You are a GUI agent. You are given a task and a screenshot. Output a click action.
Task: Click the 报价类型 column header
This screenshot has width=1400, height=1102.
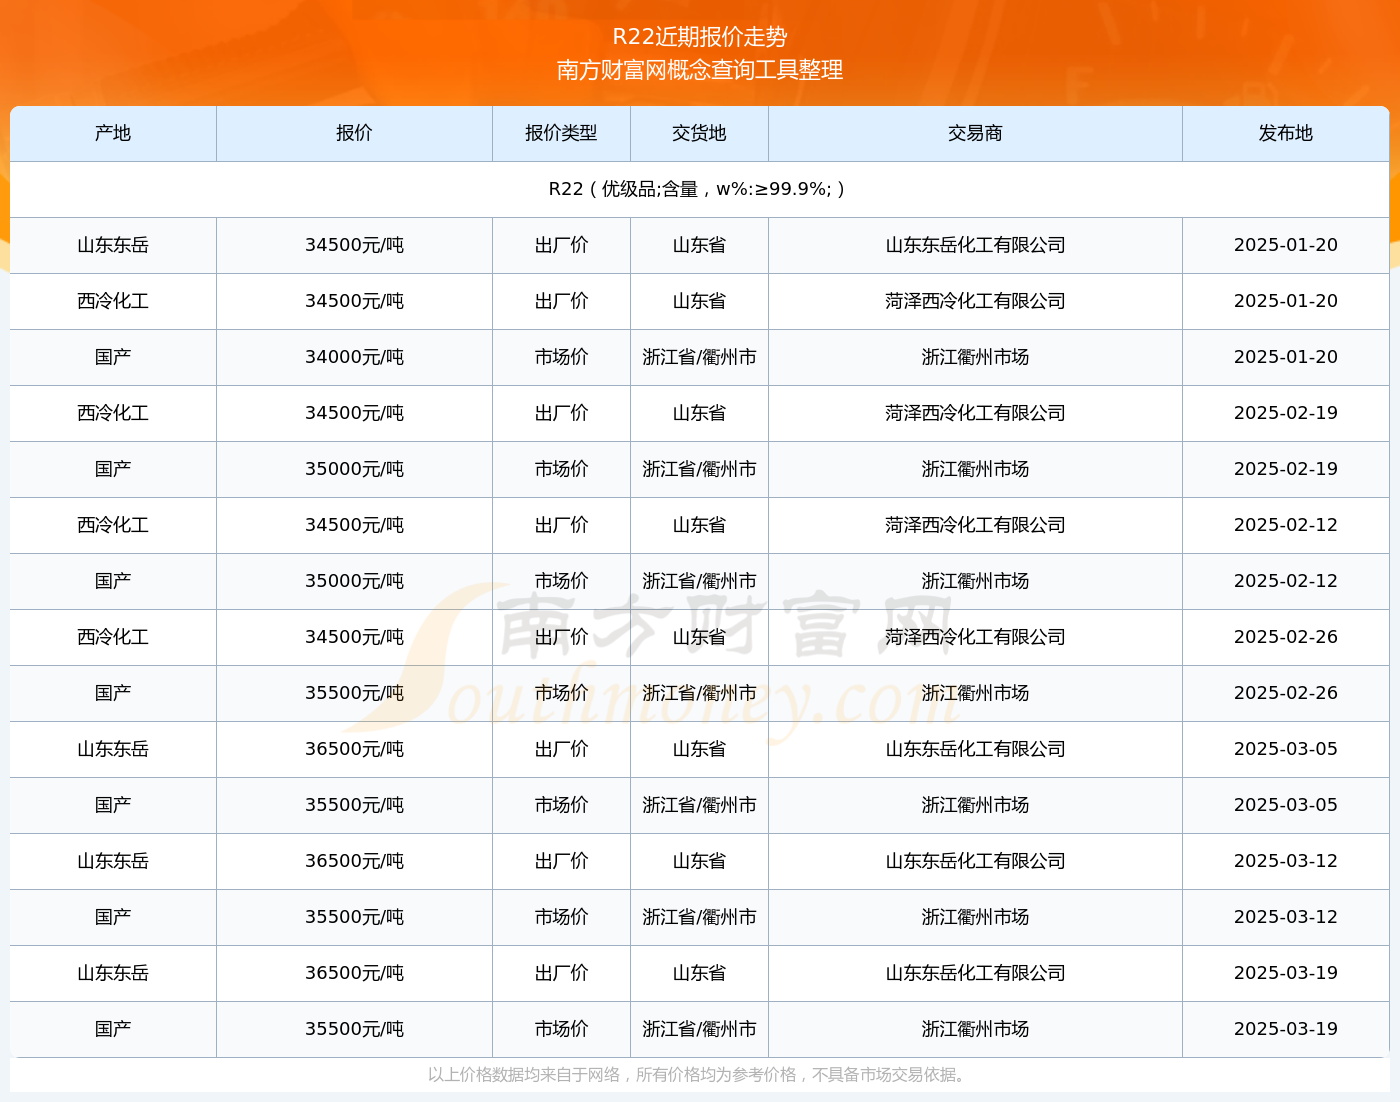click(x=561, y=133)
